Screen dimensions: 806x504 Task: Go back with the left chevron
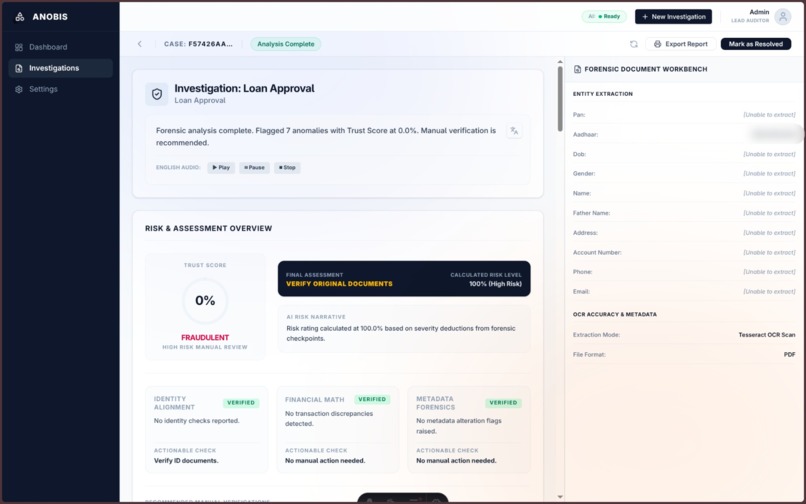tap(140, 44)
